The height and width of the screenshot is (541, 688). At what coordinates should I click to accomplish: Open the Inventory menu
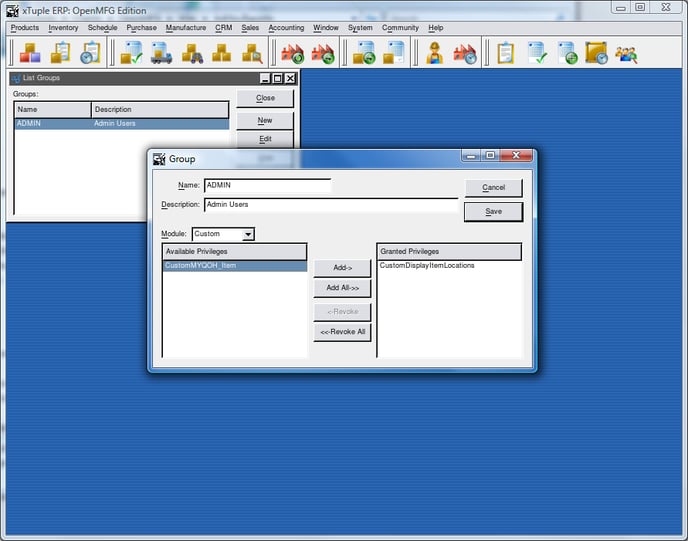(63, 28)
